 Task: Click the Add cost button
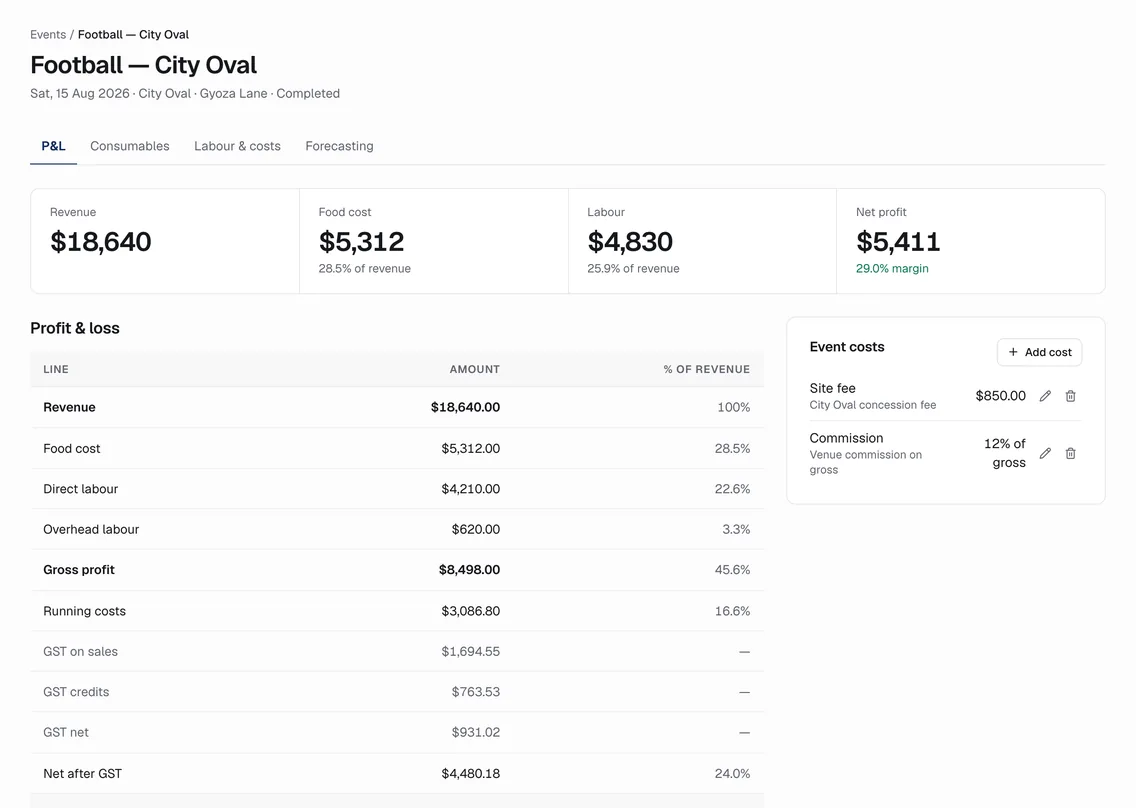(x=1039, y=352)
